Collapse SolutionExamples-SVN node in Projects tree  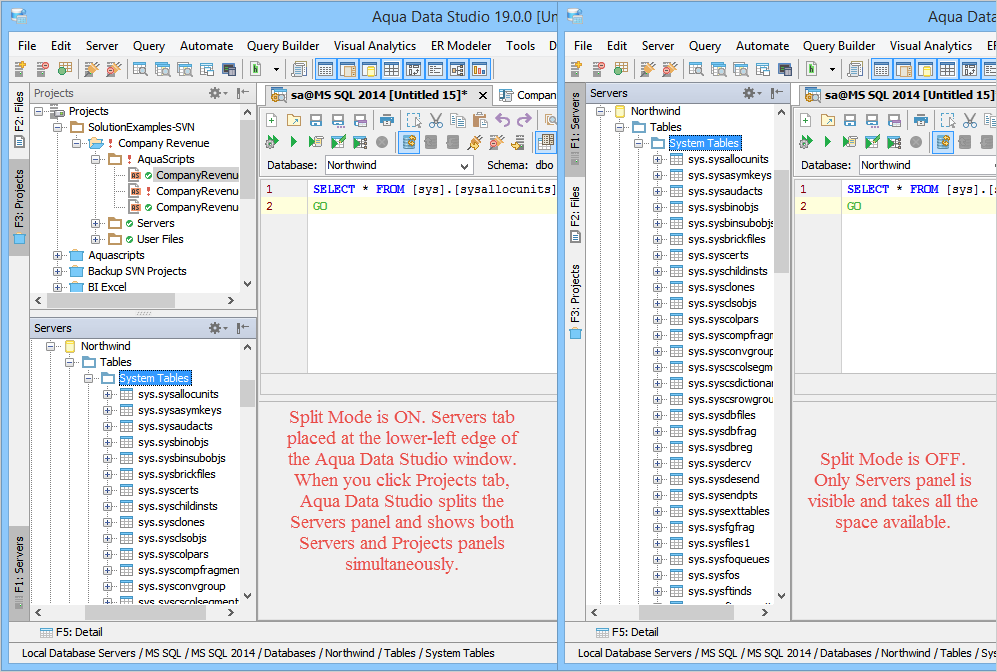tap(57, 127)
